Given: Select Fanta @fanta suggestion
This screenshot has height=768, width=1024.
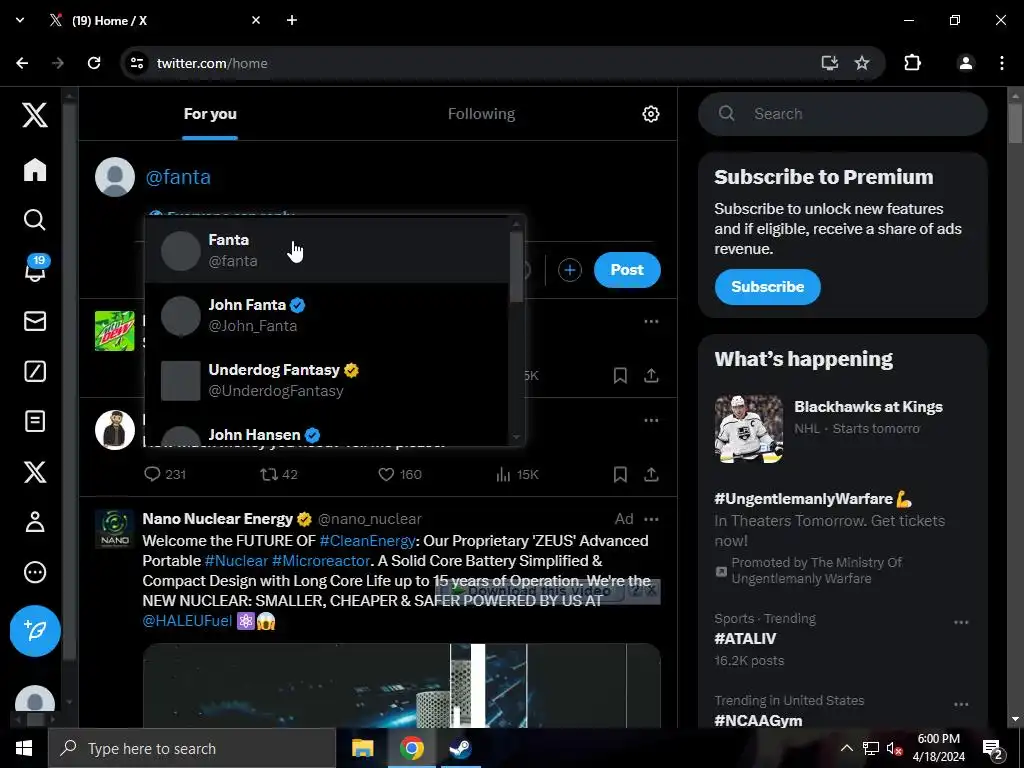Looking at the screenshot, I should pos(327,250).
